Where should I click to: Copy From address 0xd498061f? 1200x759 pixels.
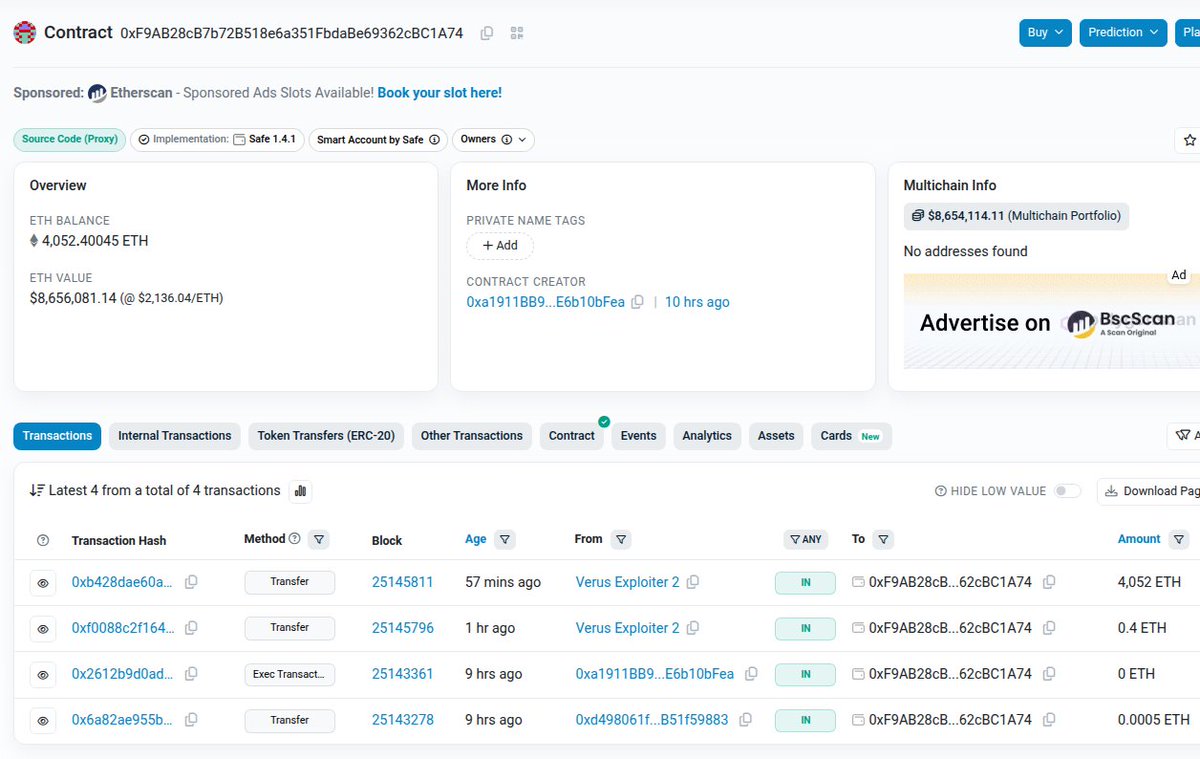(746, 720)
